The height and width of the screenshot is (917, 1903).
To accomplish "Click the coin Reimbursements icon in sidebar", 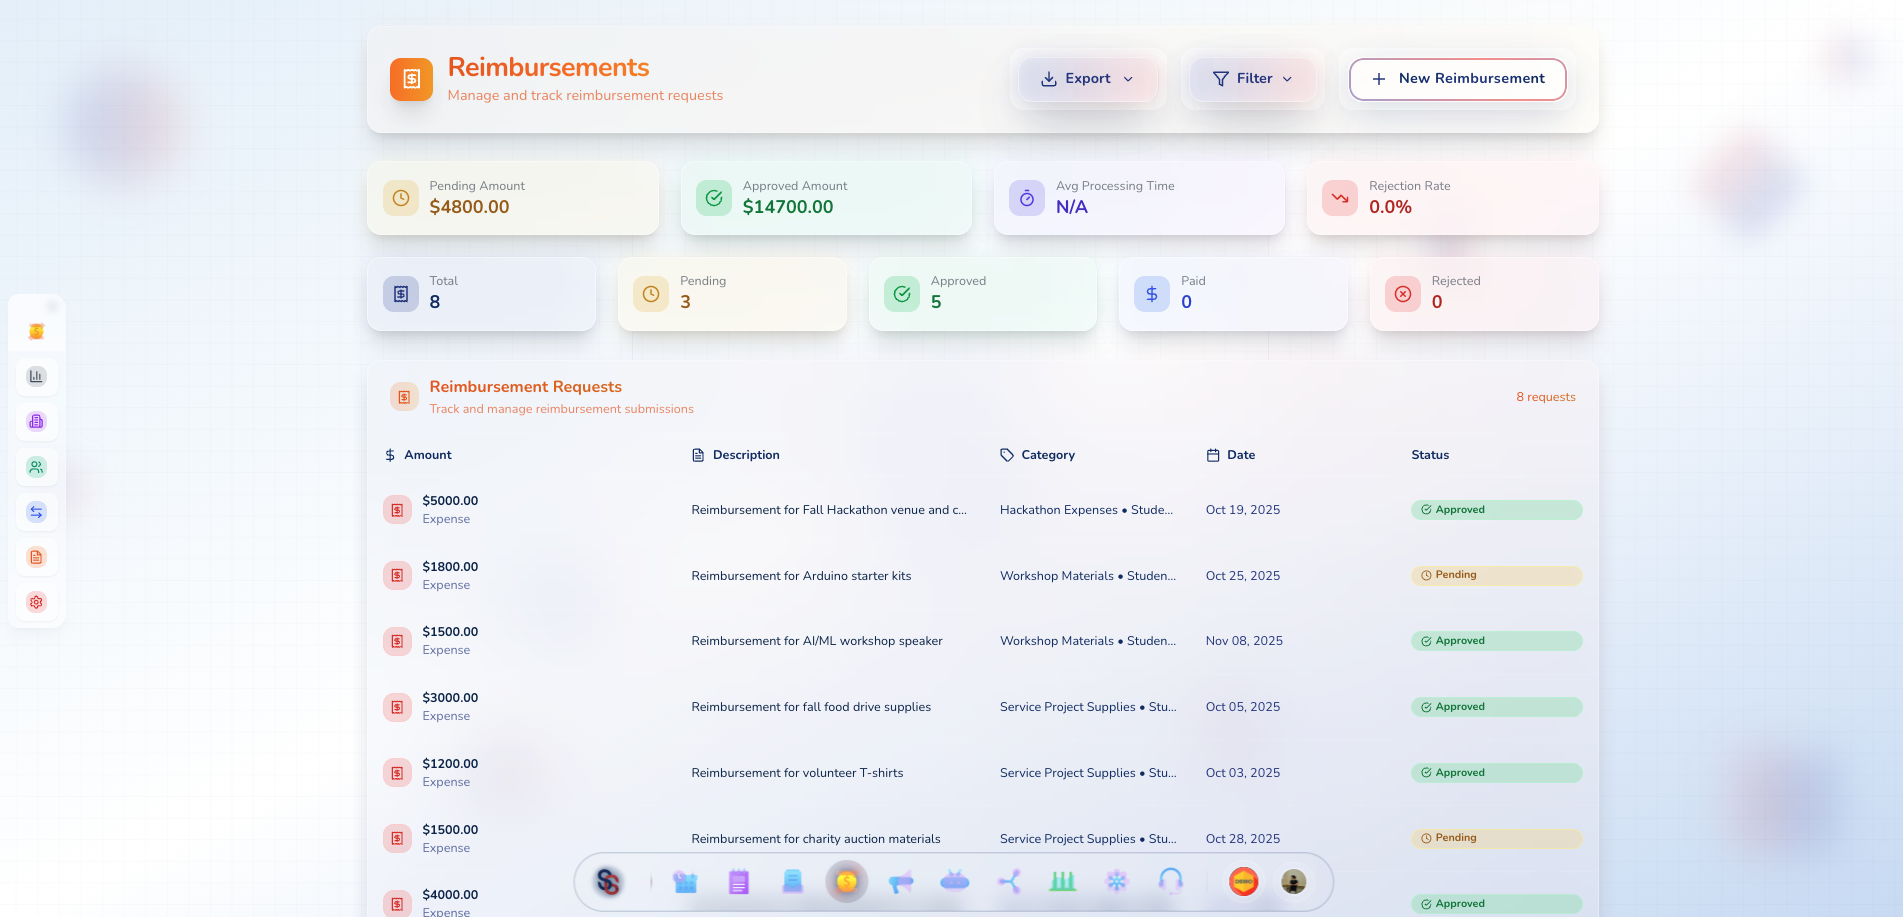I will point(37,330).
